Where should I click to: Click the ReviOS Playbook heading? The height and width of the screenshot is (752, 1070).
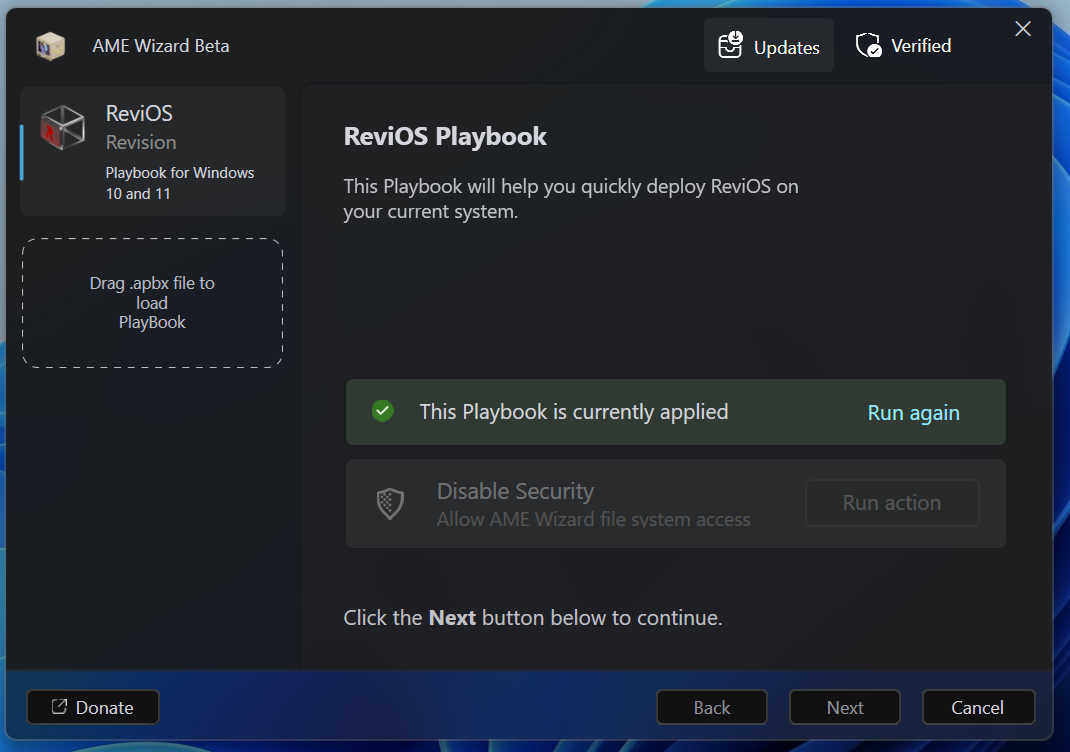(x=445, y=136)
